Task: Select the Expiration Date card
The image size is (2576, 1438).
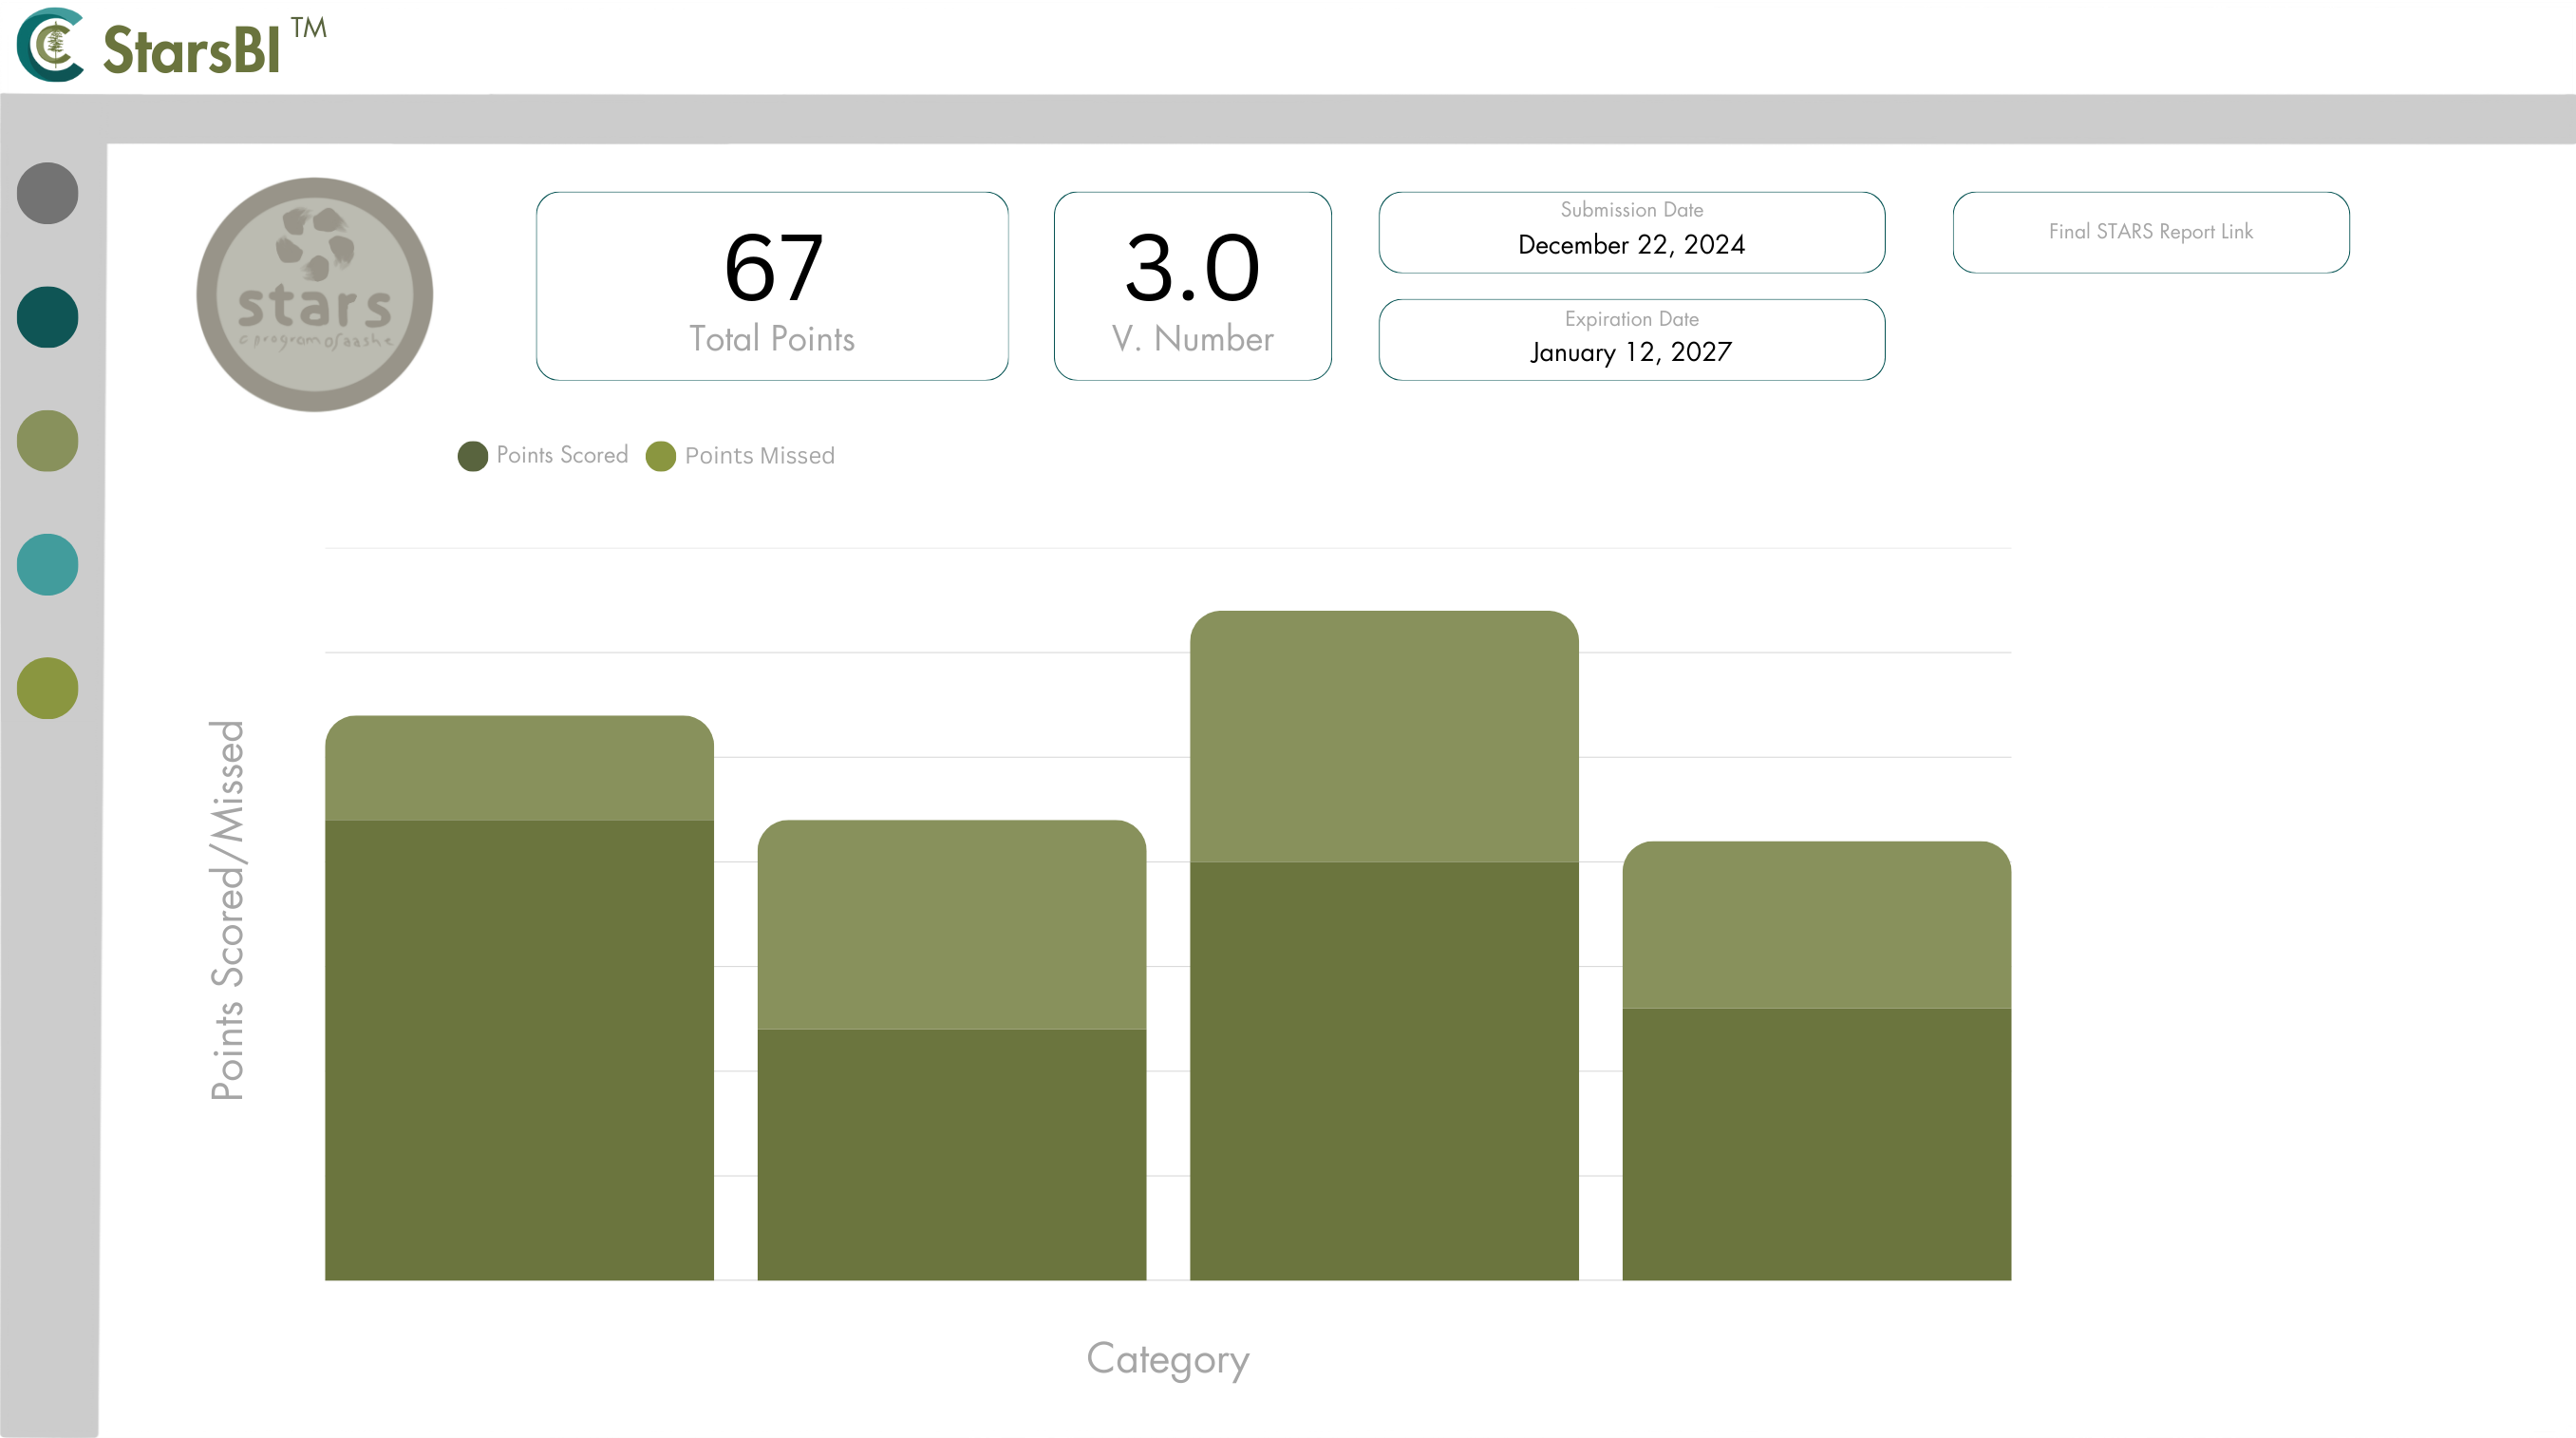Action: [1631, 340]
